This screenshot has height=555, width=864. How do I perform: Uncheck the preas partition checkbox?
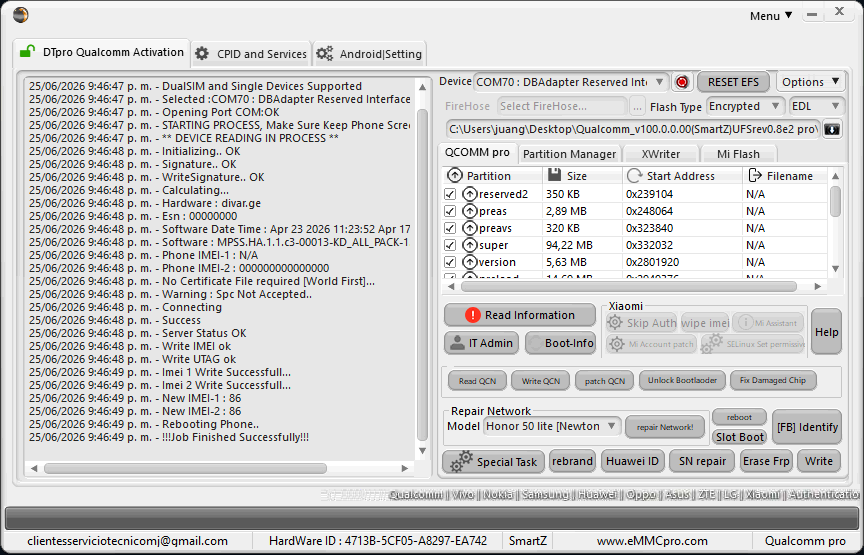(450, 211)
